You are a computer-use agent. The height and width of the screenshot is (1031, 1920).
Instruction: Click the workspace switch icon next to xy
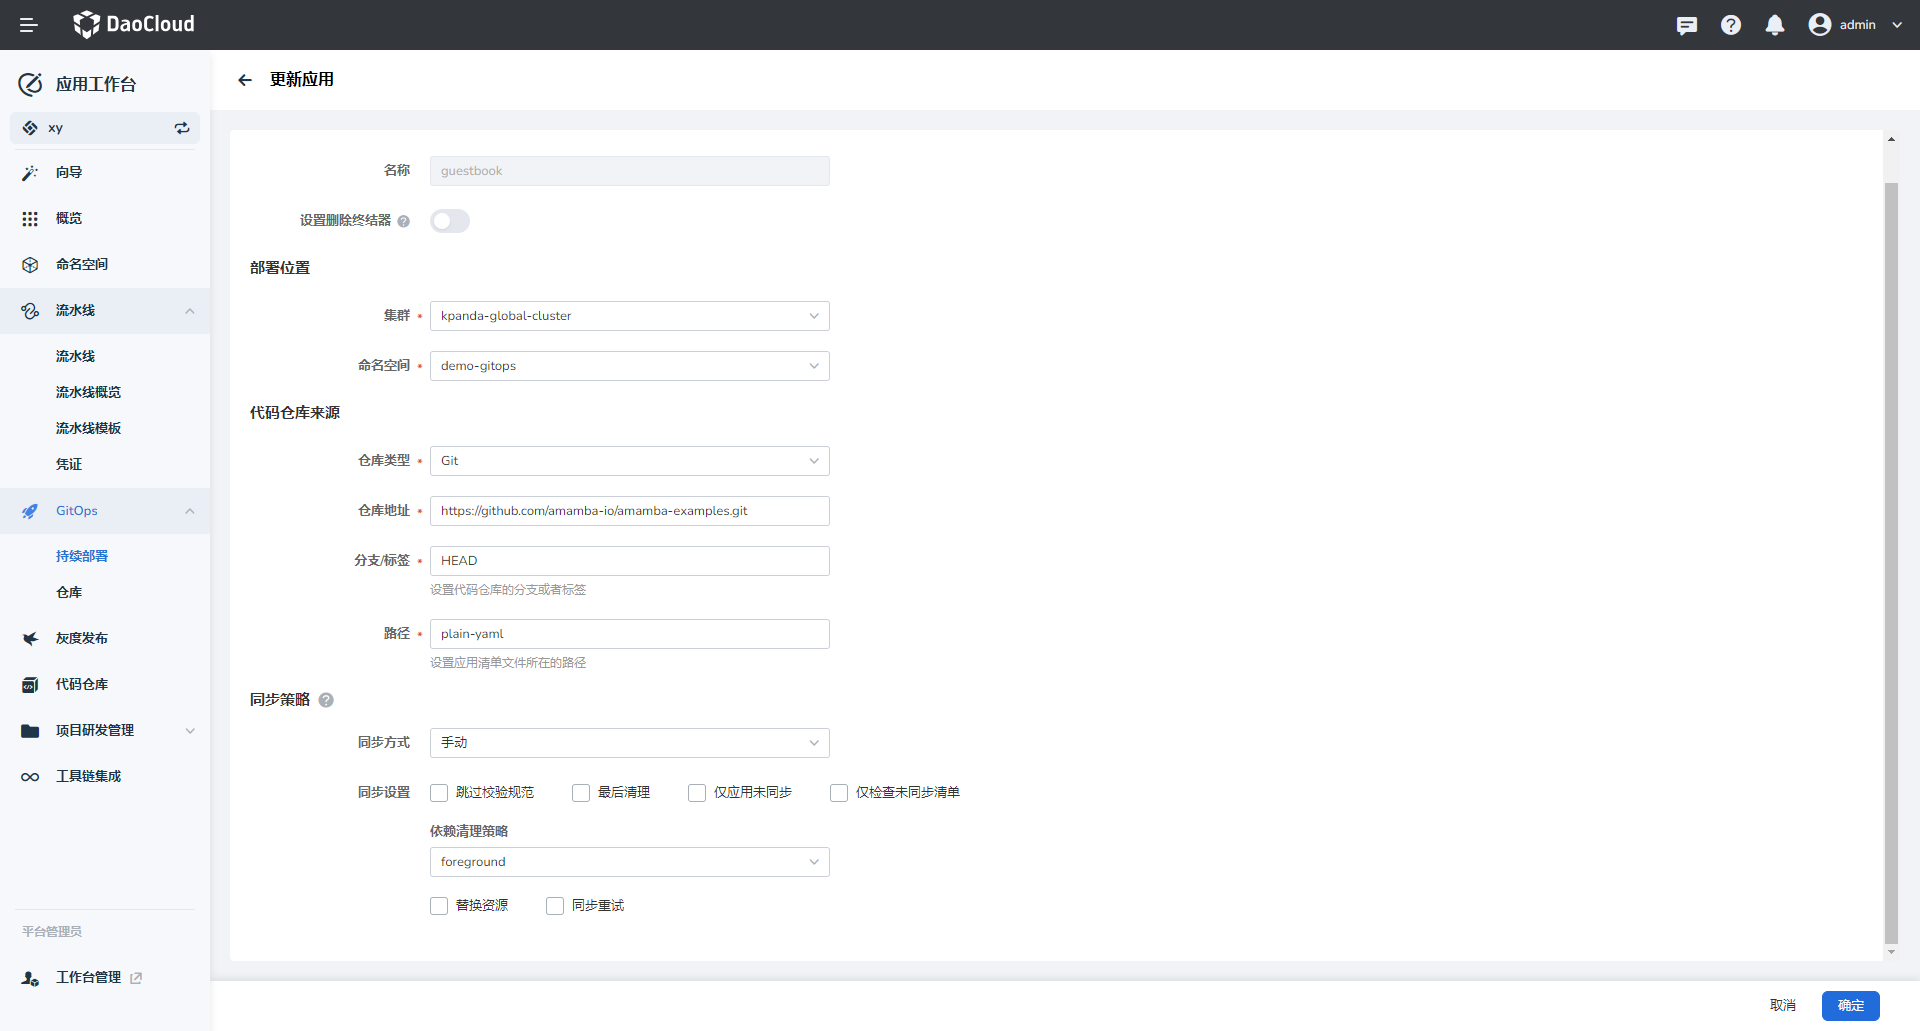click(182, 128)
